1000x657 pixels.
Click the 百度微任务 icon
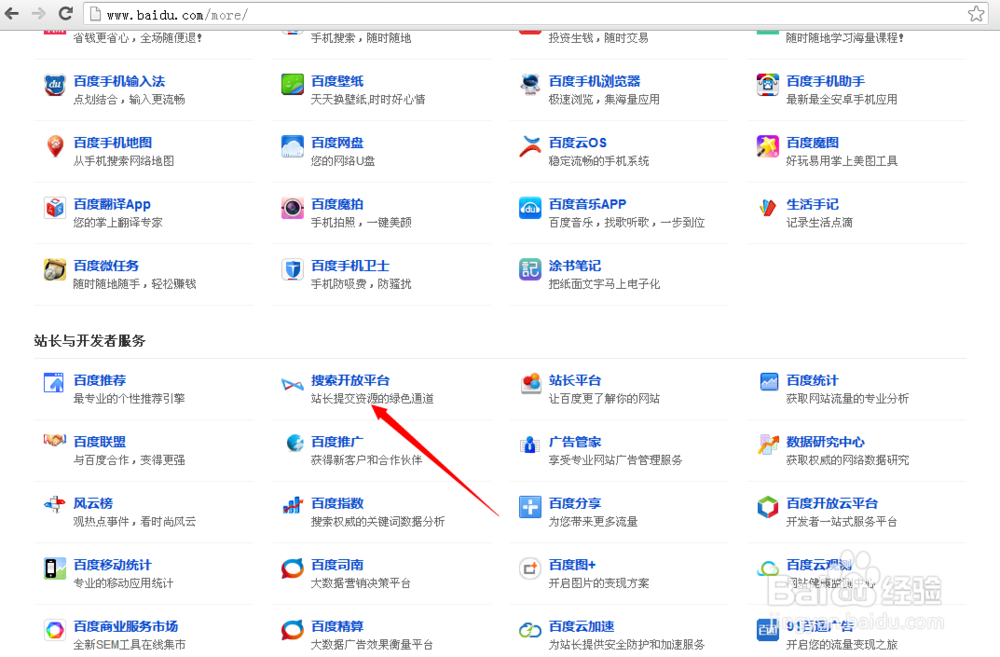[x=55, y=269]
